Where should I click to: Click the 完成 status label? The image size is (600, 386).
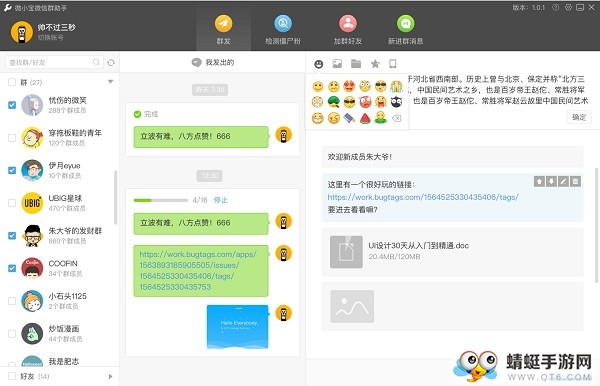pyautogui.click(x=151, y=114)
